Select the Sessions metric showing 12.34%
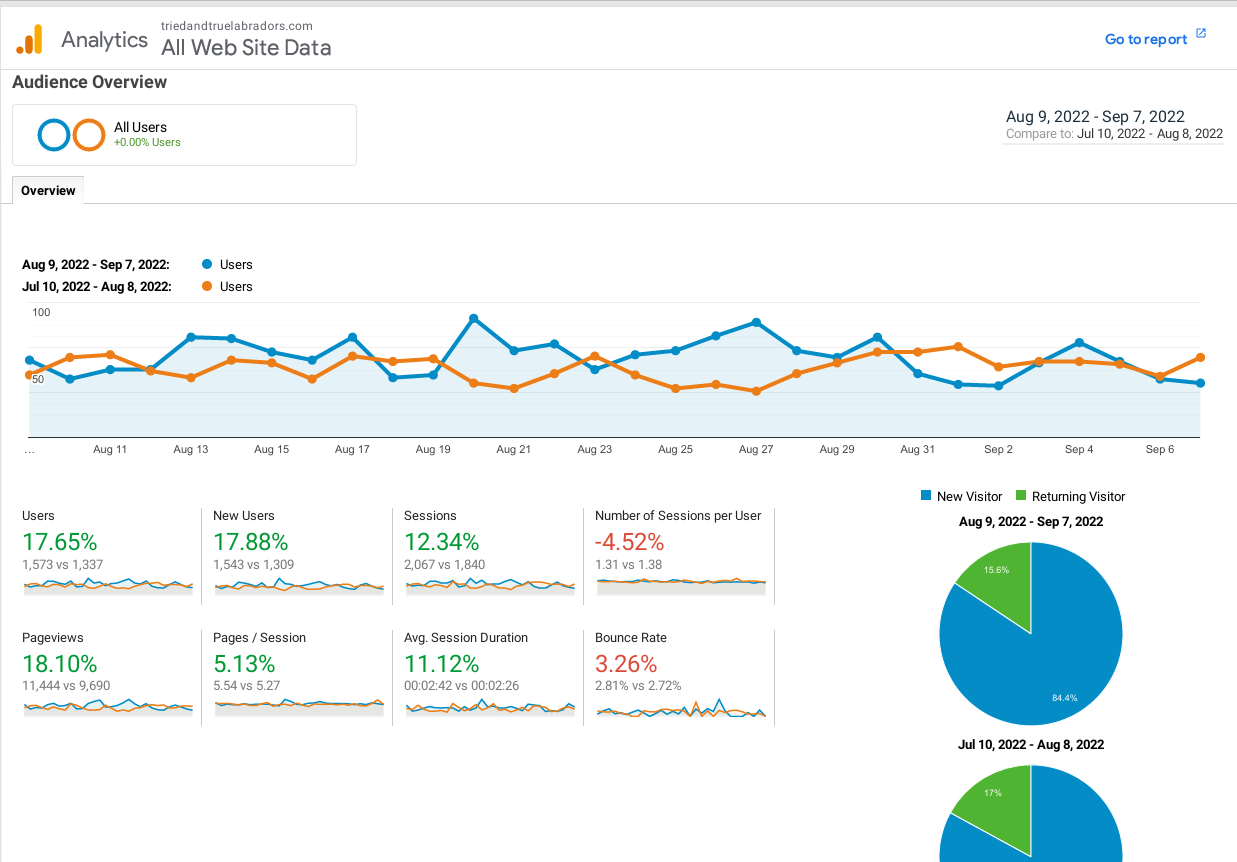Screen dimensions: 1237x862 pyautogui.click(x=490, y=556)
